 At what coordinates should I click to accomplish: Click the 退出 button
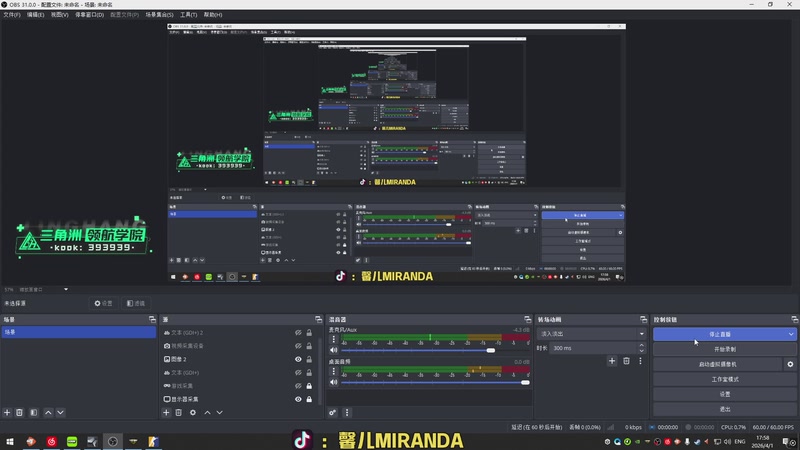724,409
